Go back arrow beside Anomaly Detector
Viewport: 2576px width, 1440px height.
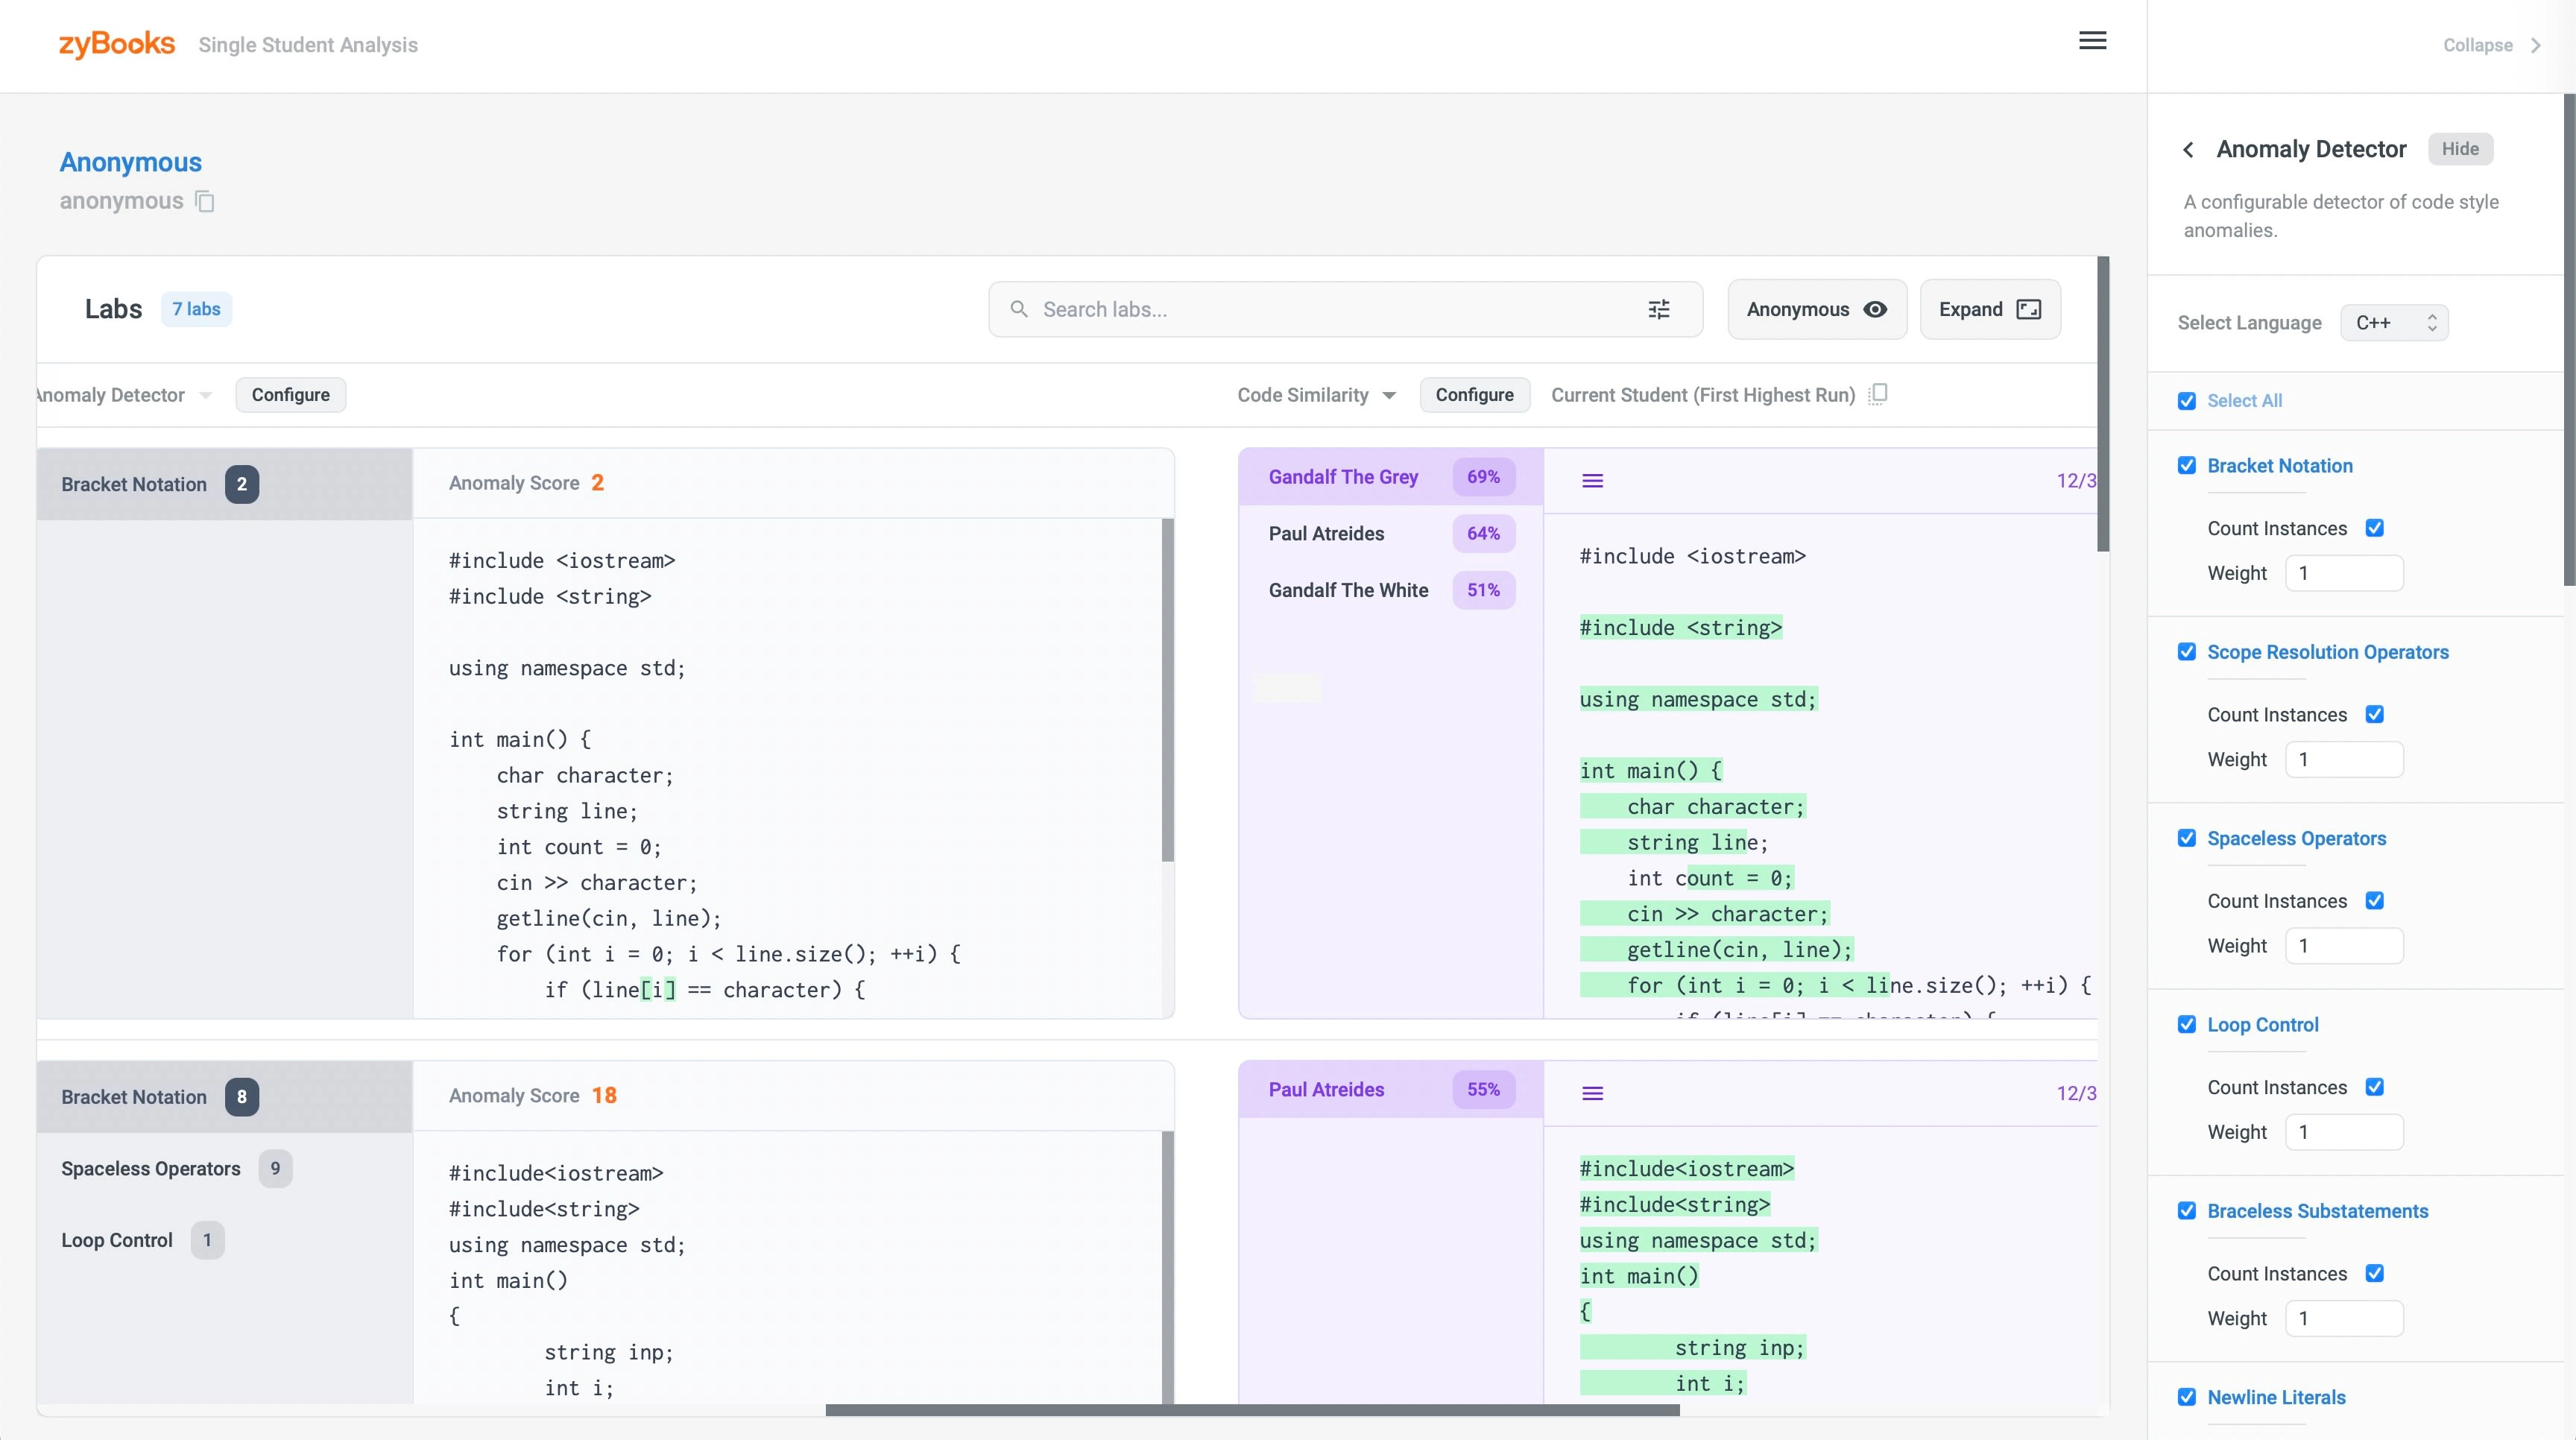[2189, 150]
